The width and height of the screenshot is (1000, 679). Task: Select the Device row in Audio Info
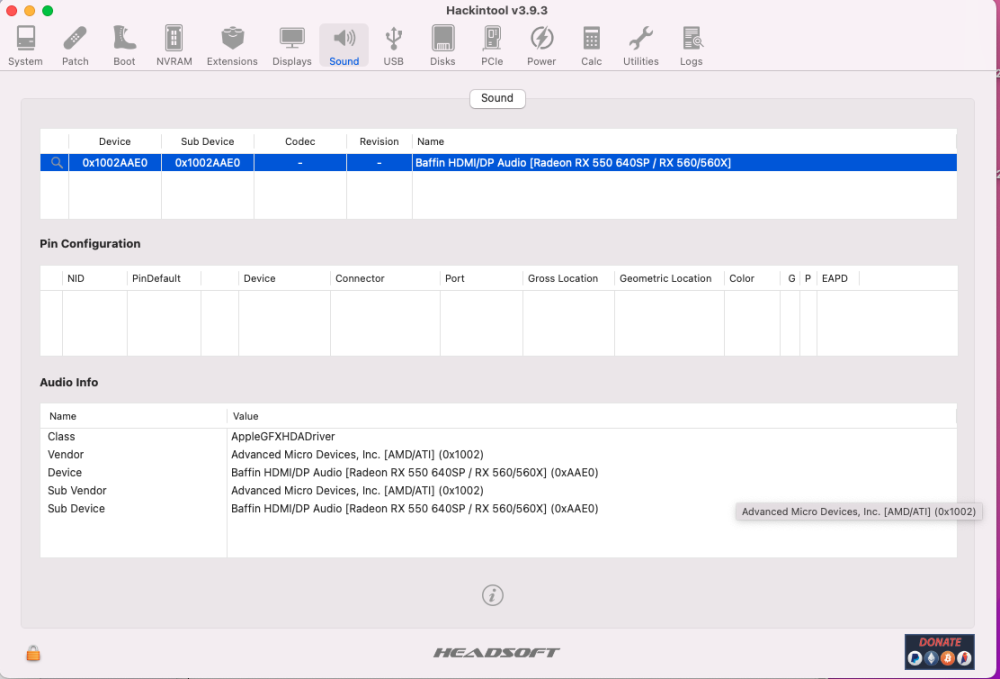pos(498,472)
